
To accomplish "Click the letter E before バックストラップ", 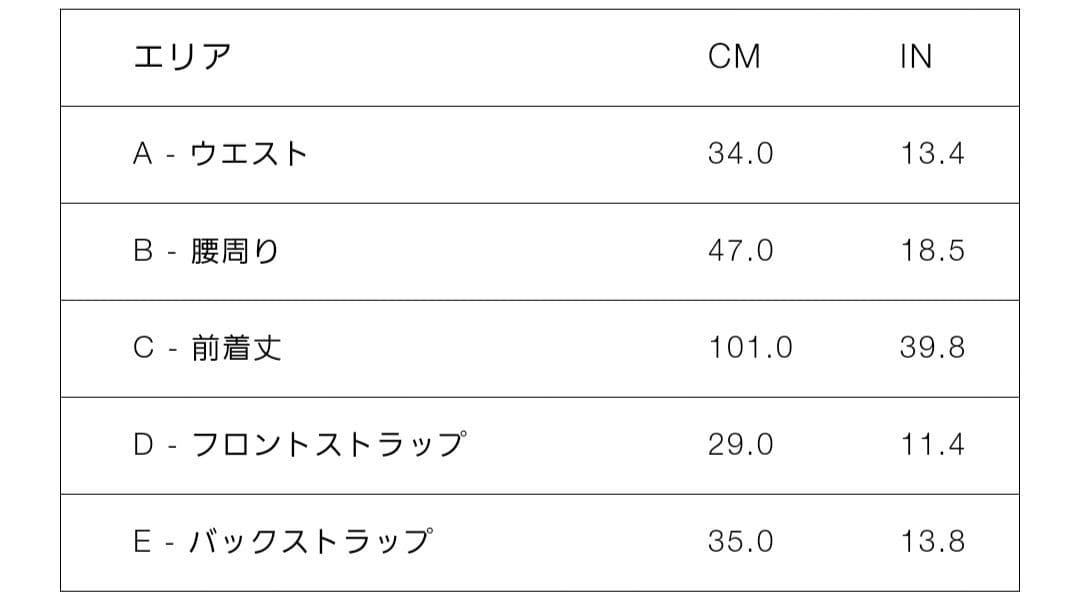I will pyautogui.click(x=143, y=542).
